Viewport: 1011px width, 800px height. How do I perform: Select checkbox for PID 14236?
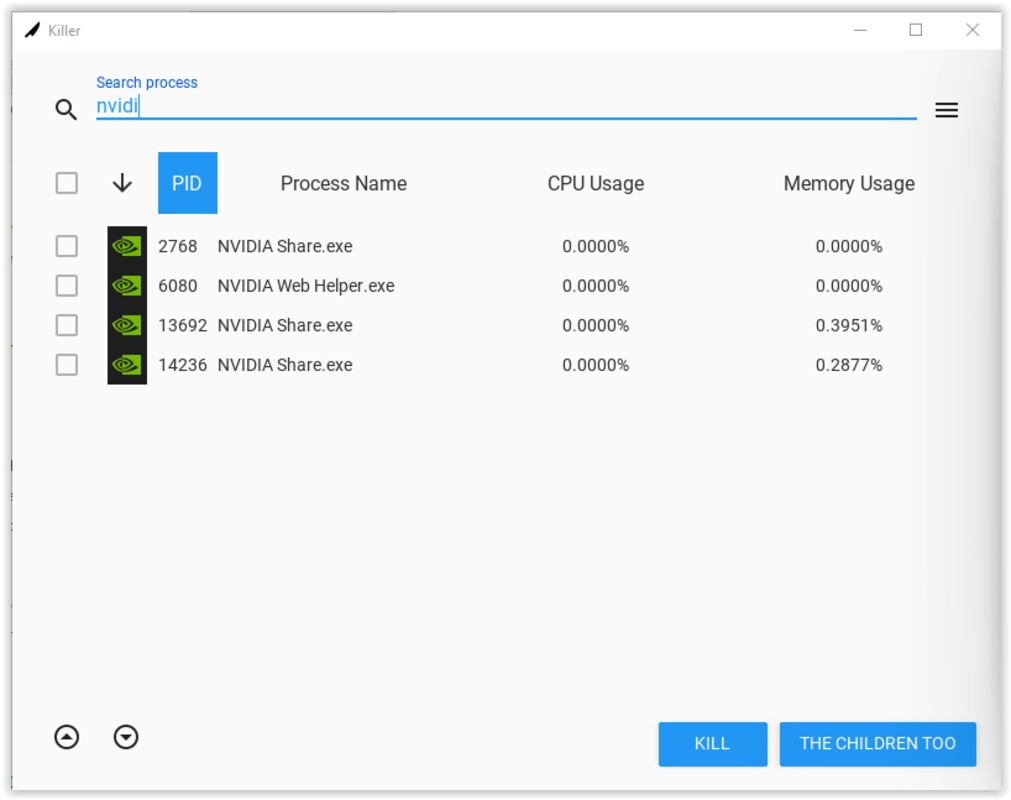point(66,365)
